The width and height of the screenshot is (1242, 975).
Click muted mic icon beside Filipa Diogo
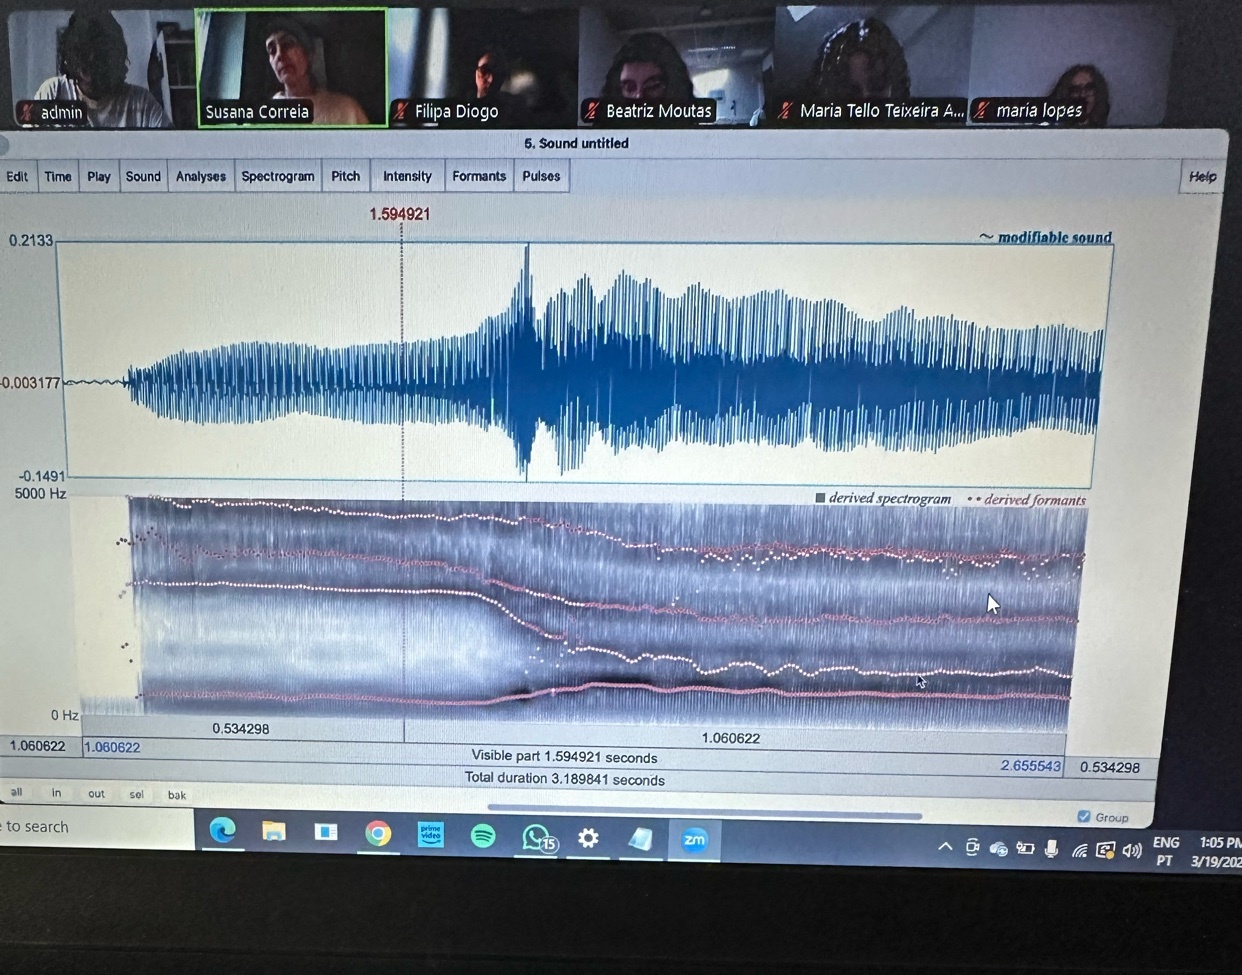[x=401, y=111]
